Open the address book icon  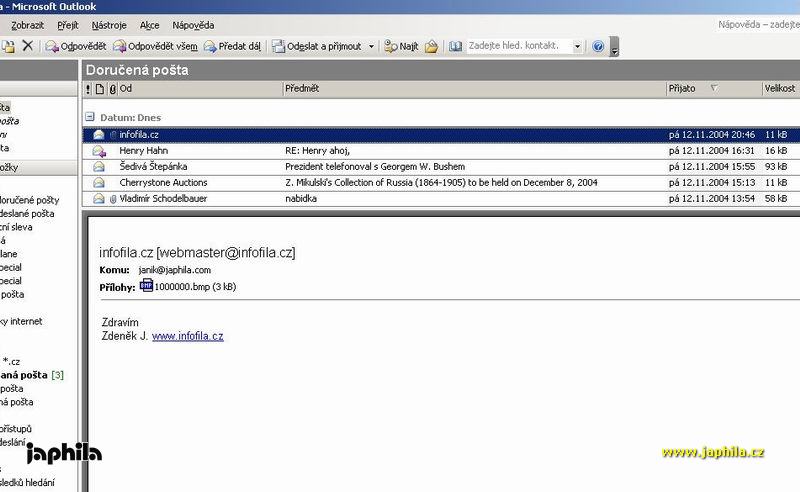[456, 46]
